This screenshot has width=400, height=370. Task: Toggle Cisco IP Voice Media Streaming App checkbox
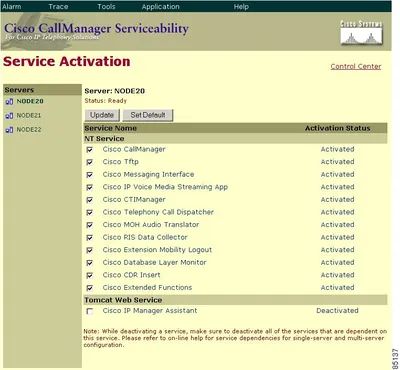[90, 187]
